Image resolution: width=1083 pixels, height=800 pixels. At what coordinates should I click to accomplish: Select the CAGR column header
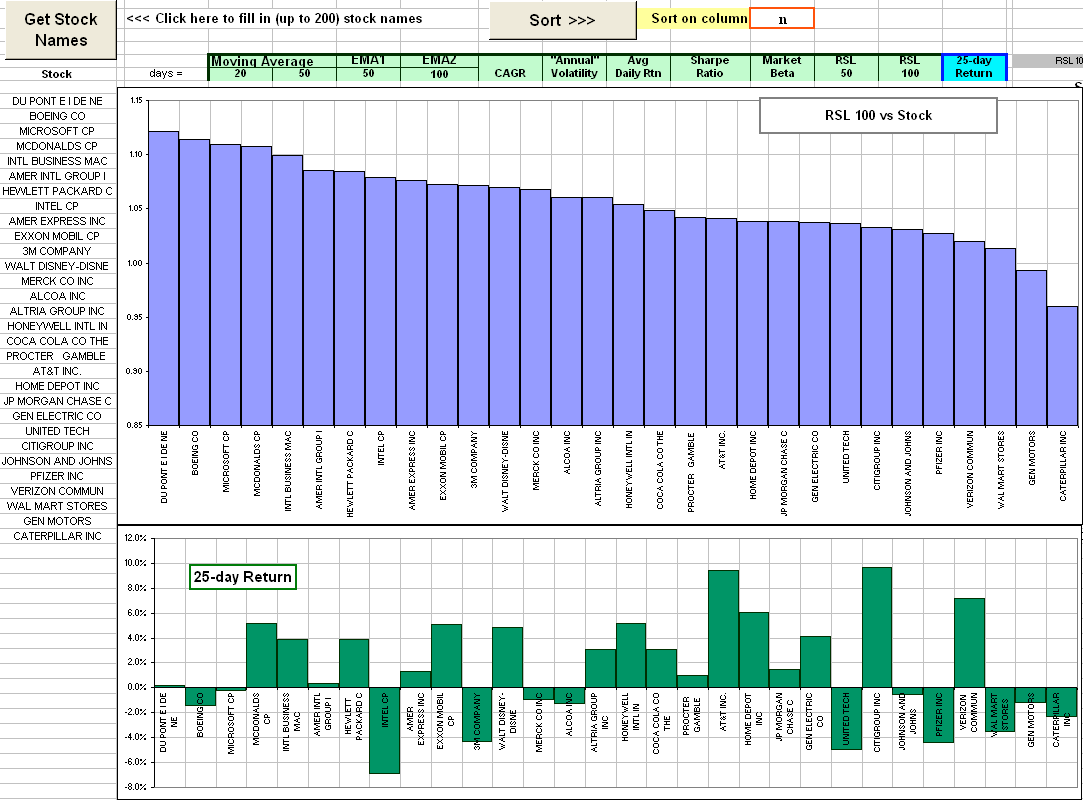click(510, 68)
